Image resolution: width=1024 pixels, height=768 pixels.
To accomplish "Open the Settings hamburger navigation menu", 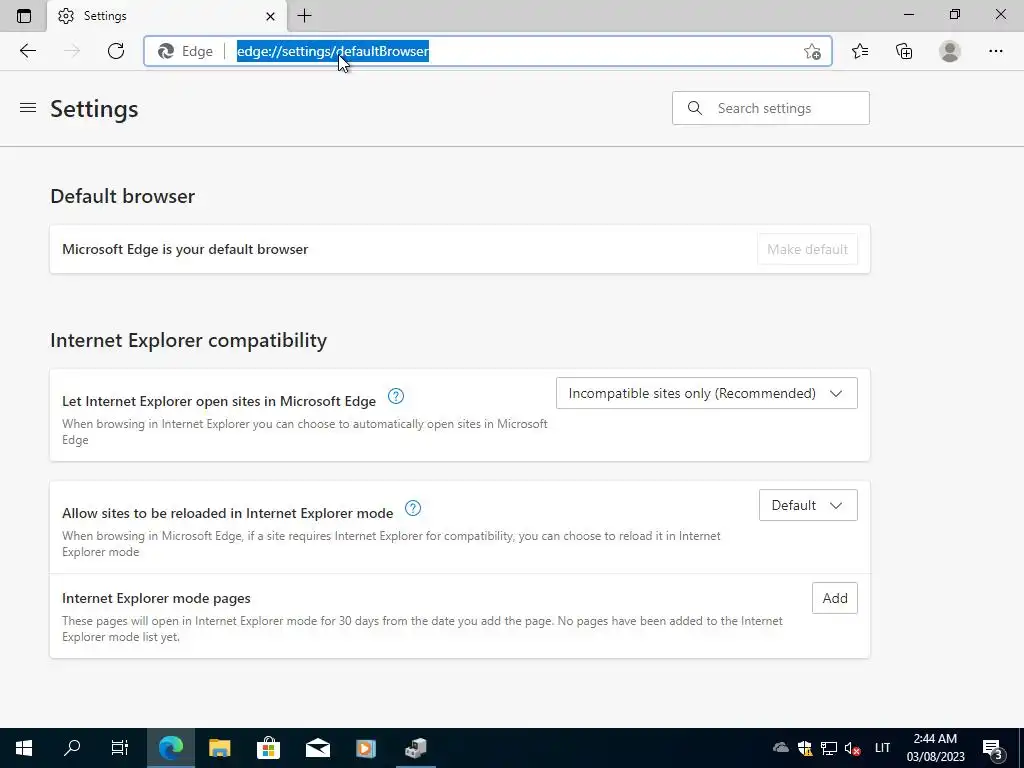I will click(x=28, y=108).
